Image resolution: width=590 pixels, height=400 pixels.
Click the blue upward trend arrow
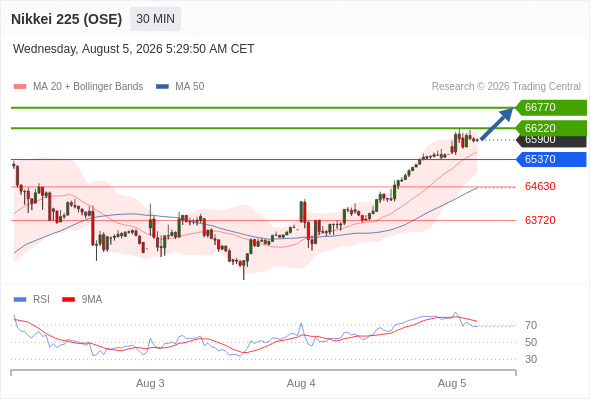pyautogui.click(x=497, y=124)
